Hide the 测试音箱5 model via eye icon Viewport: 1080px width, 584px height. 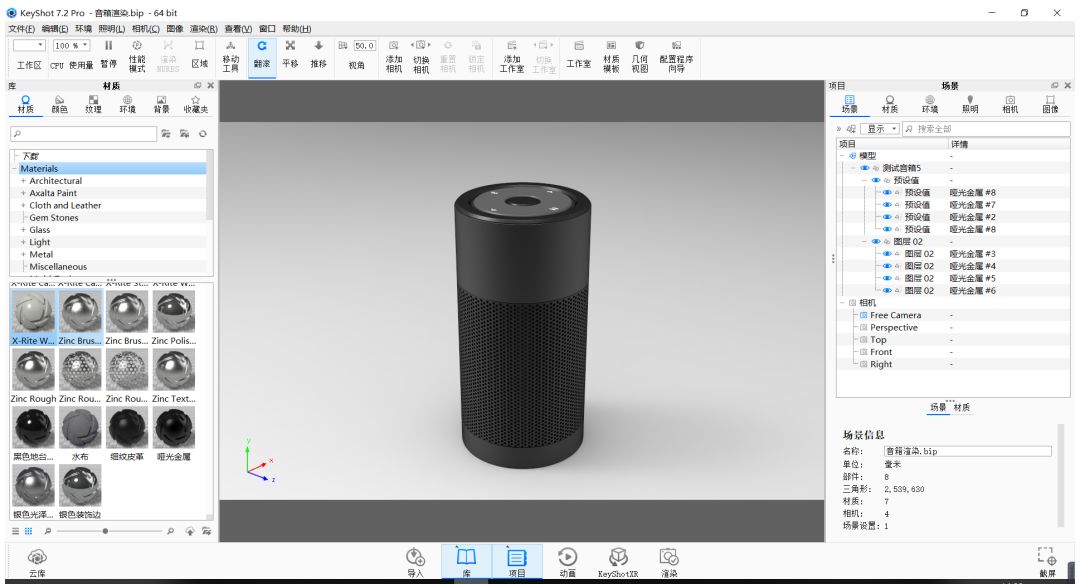[864, 168]
